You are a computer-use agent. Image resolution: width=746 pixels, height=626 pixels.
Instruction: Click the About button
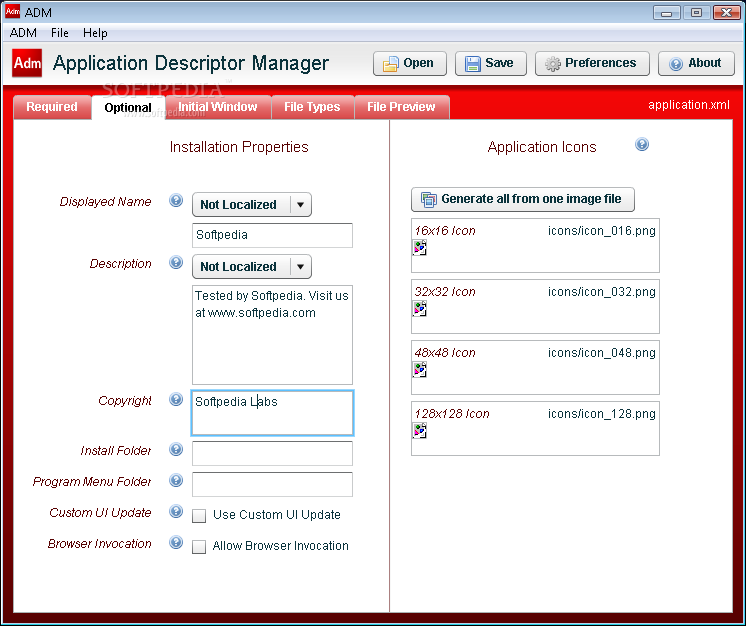click(x=696, y=63)
